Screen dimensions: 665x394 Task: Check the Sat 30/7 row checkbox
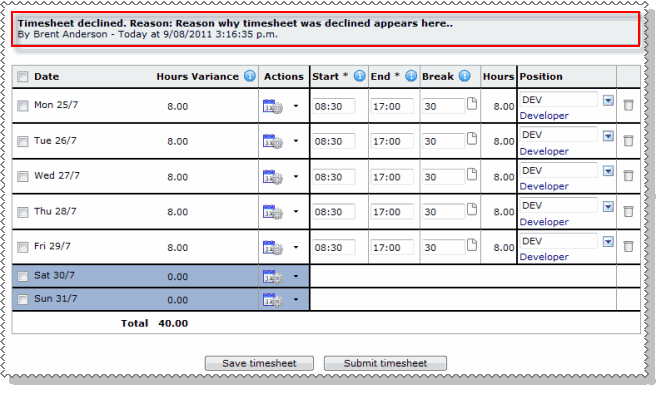click(22, 277)
